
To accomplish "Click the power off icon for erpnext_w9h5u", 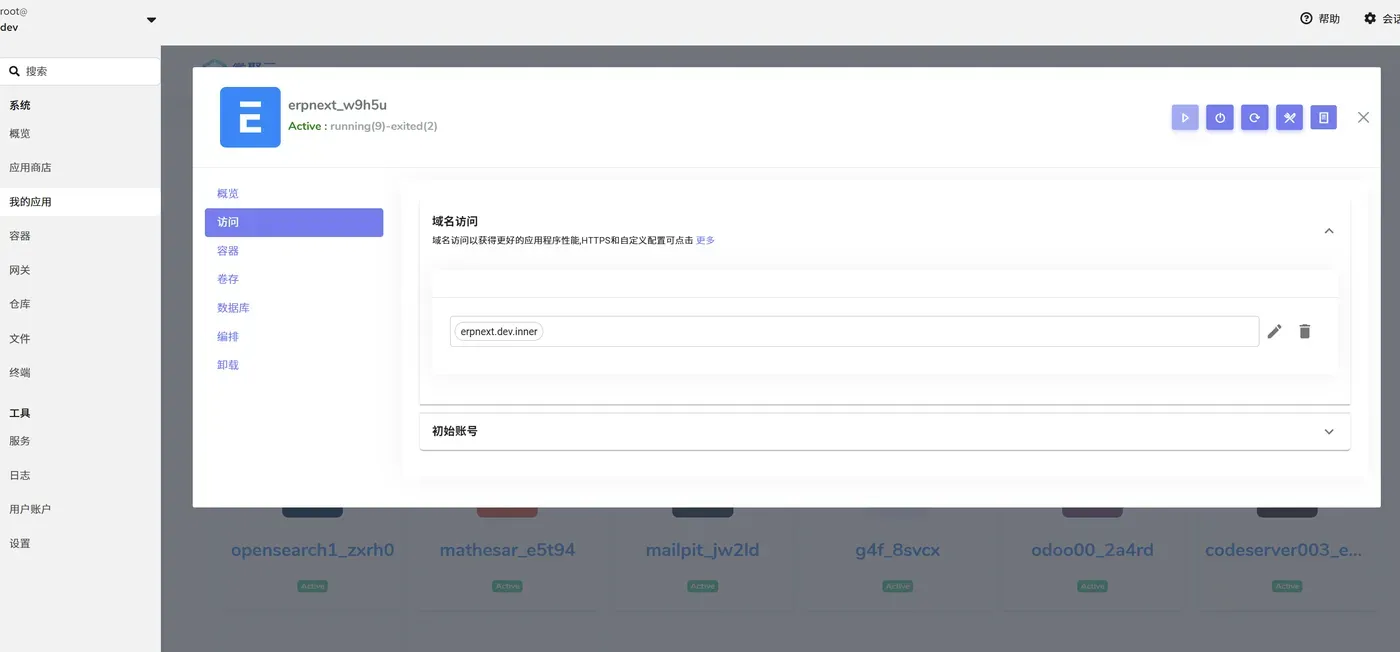I will pyautogui.click(x=1219, y=117).
